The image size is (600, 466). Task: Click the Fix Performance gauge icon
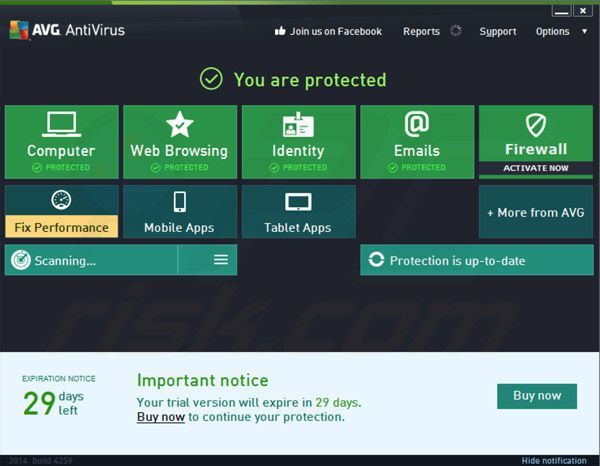pyautogui.click(x=61, y=200)
